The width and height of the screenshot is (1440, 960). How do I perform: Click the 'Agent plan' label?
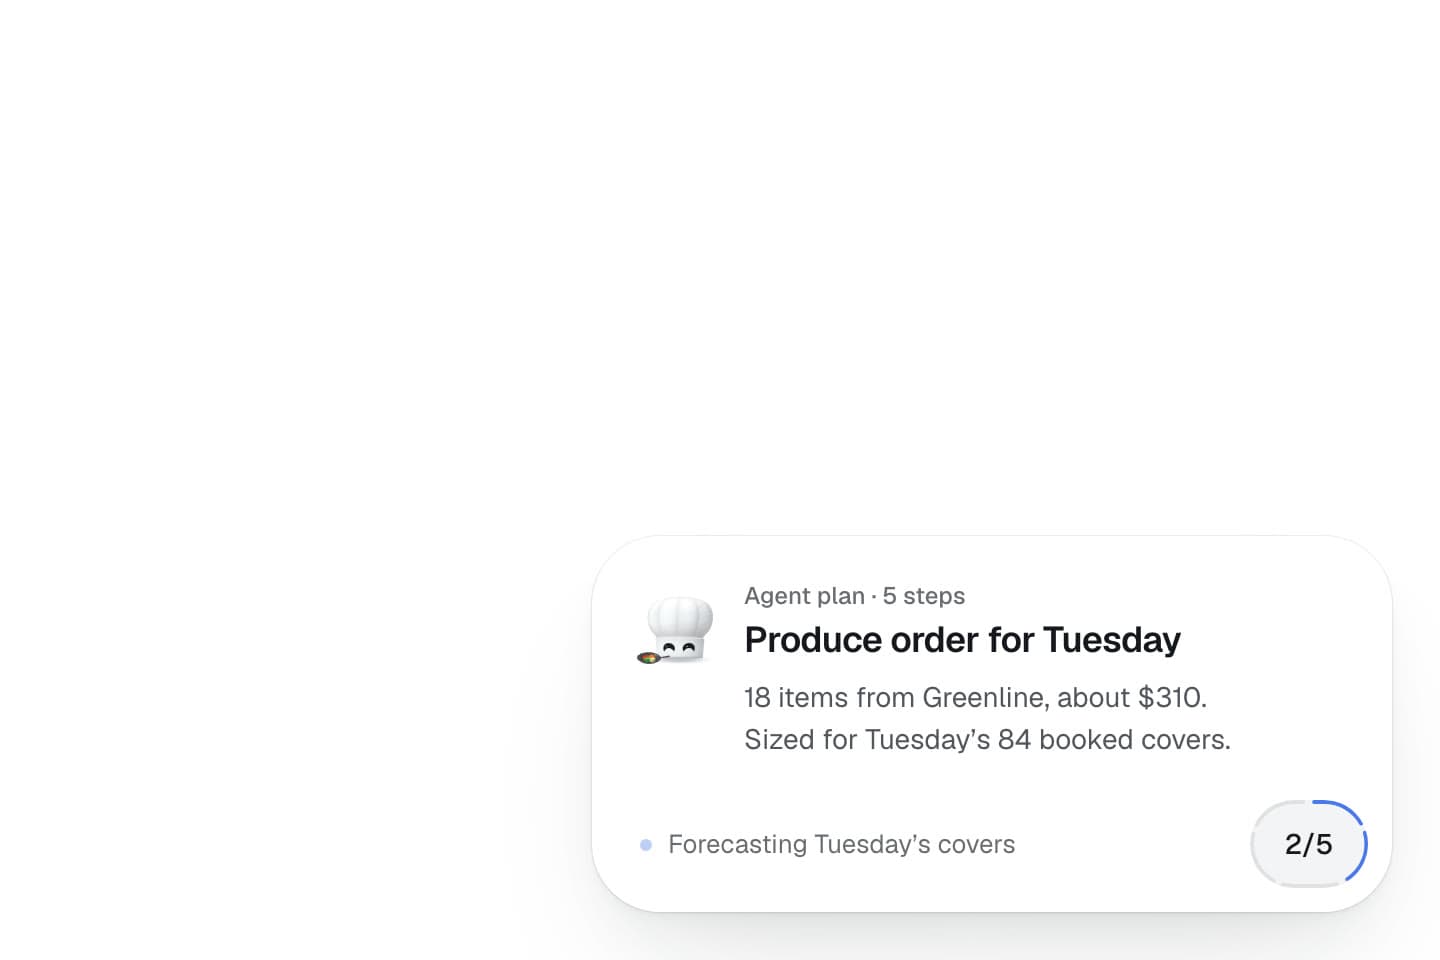[x=804, y=596]
